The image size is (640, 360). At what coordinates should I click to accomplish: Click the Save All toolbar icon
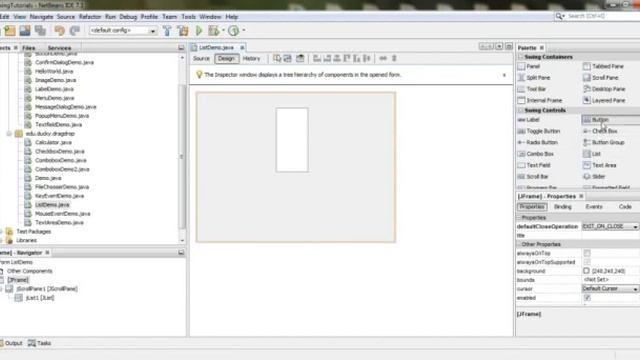pyautogui.click(x=40, y=31)
